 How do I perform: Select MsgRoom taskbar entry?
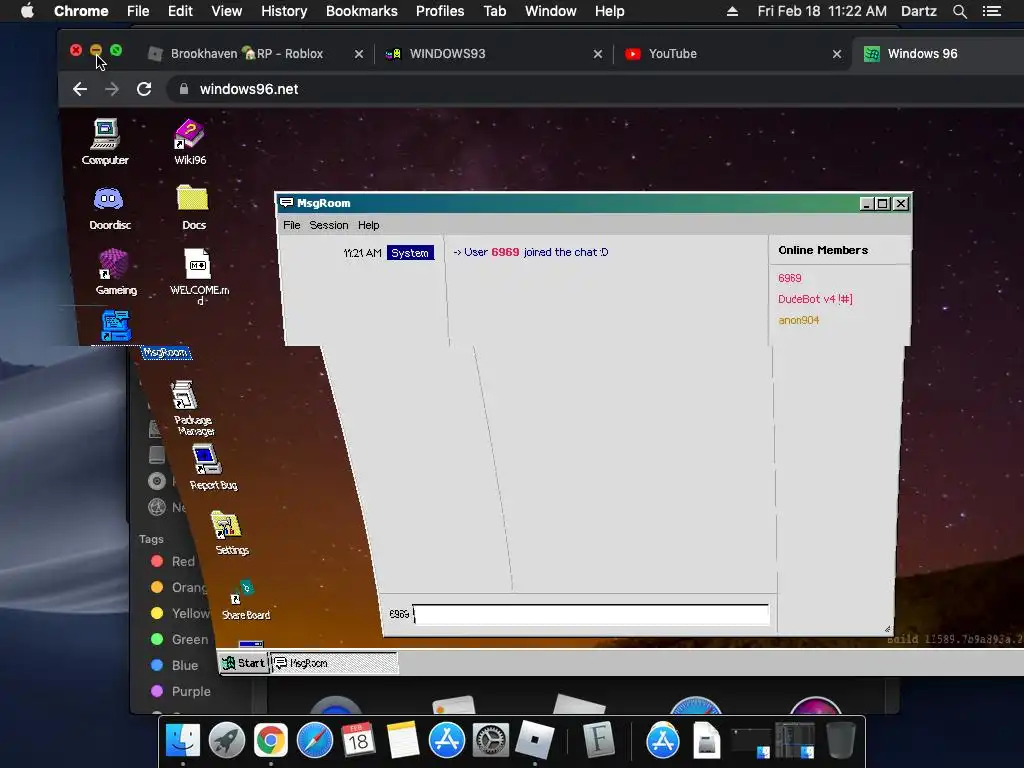[x=334, y=663]
